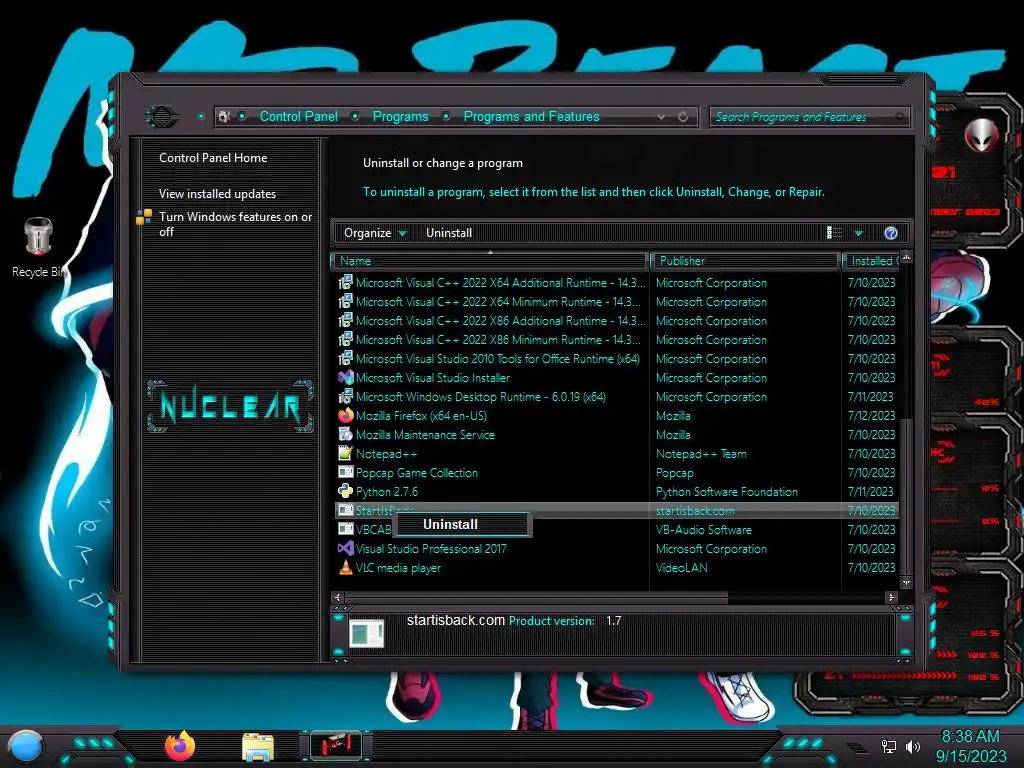This screenshot has width=1024, height=768.
Task: Click the Search Programs and Features field
Action: pyautogui.click(x=808, y=117)
